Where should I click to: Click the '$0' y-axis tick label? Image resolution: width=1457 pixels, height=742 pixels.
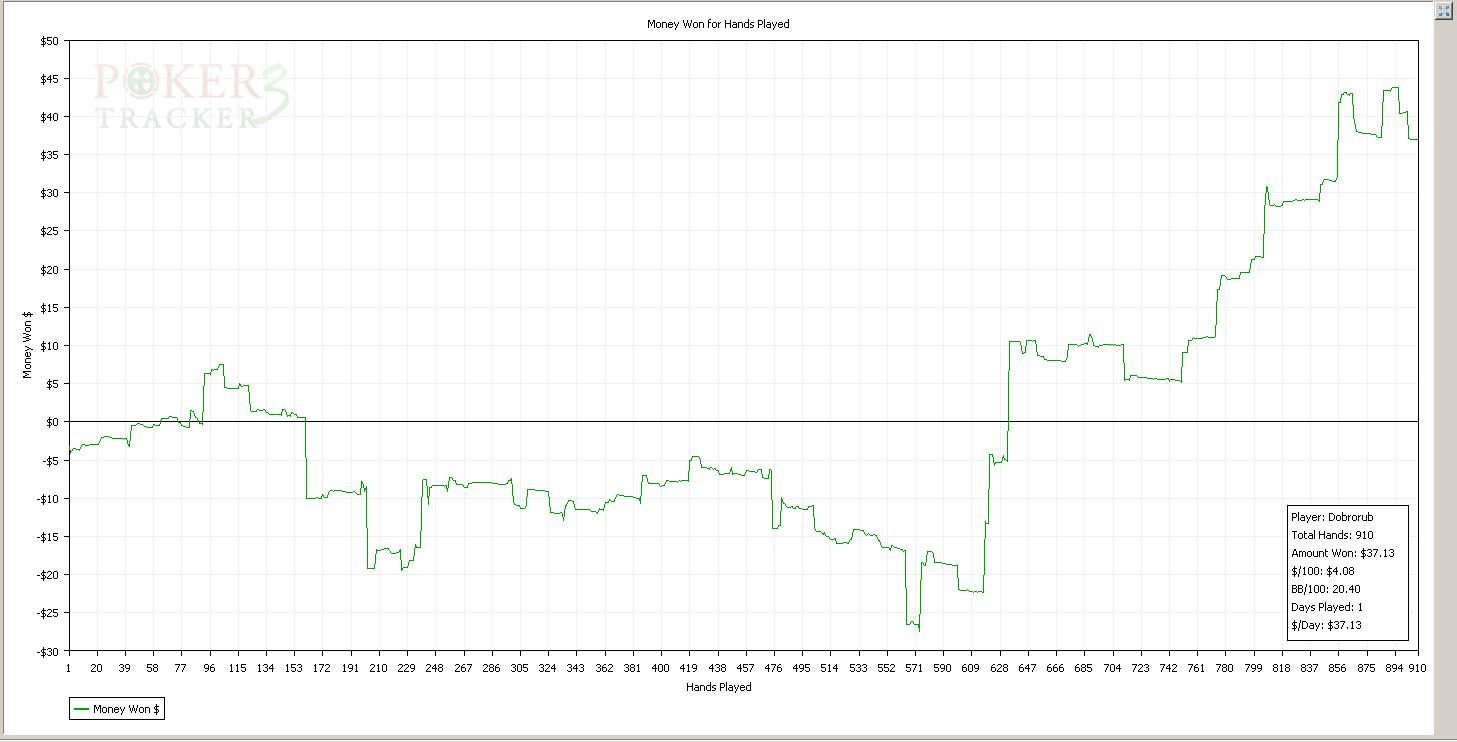tap(53, 422)
